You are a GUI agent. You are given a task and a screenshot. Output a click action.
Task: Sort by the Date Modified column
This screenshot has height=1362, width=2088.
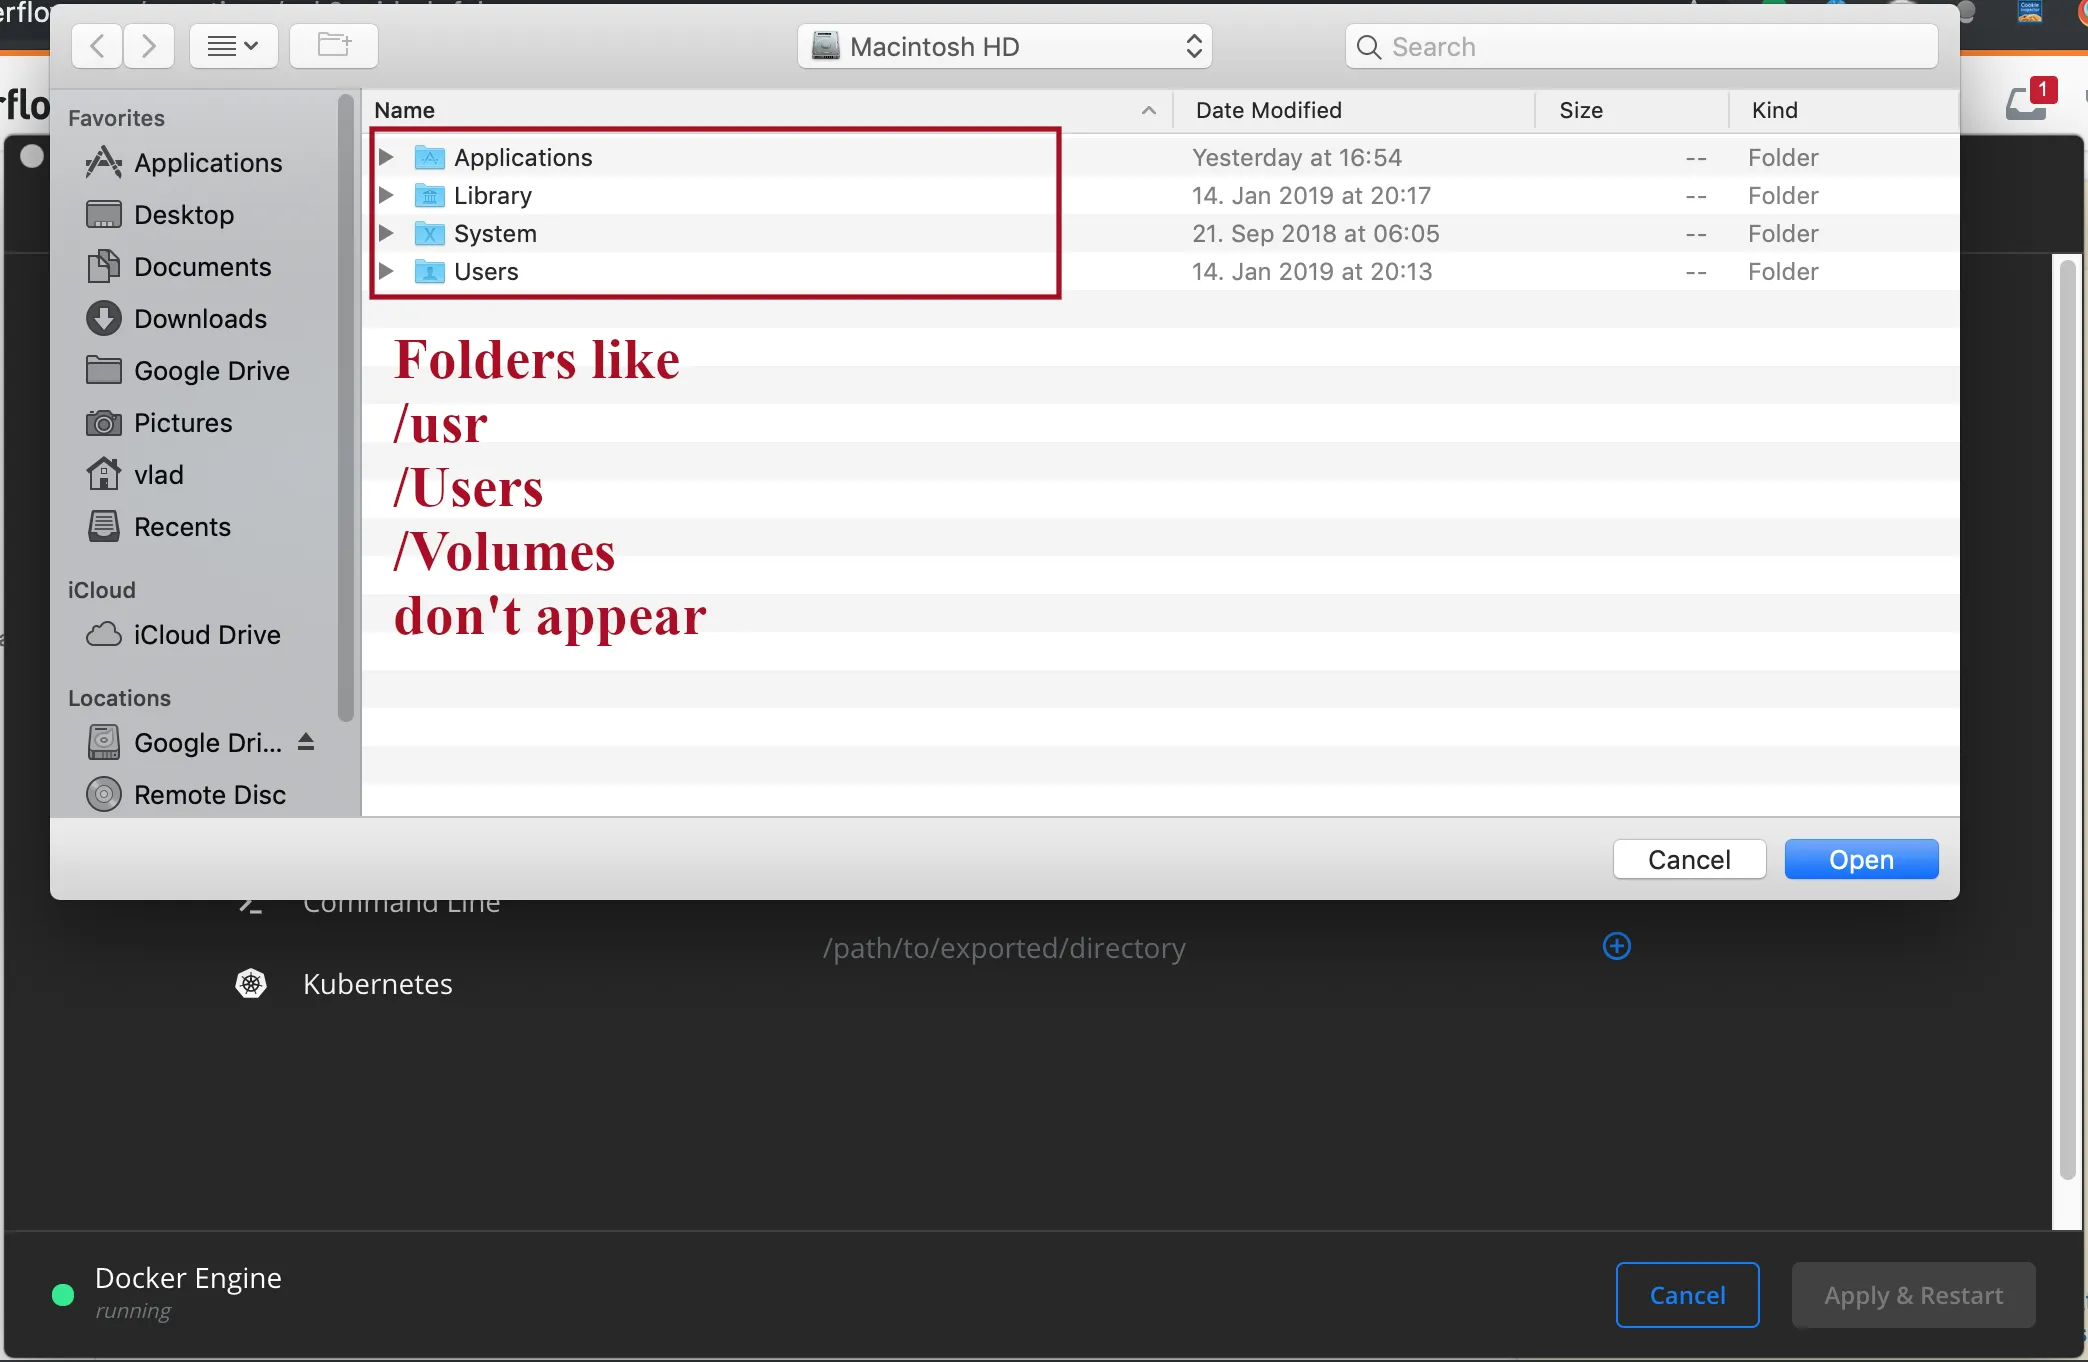pyautogui.click(x=1268, y=110)
